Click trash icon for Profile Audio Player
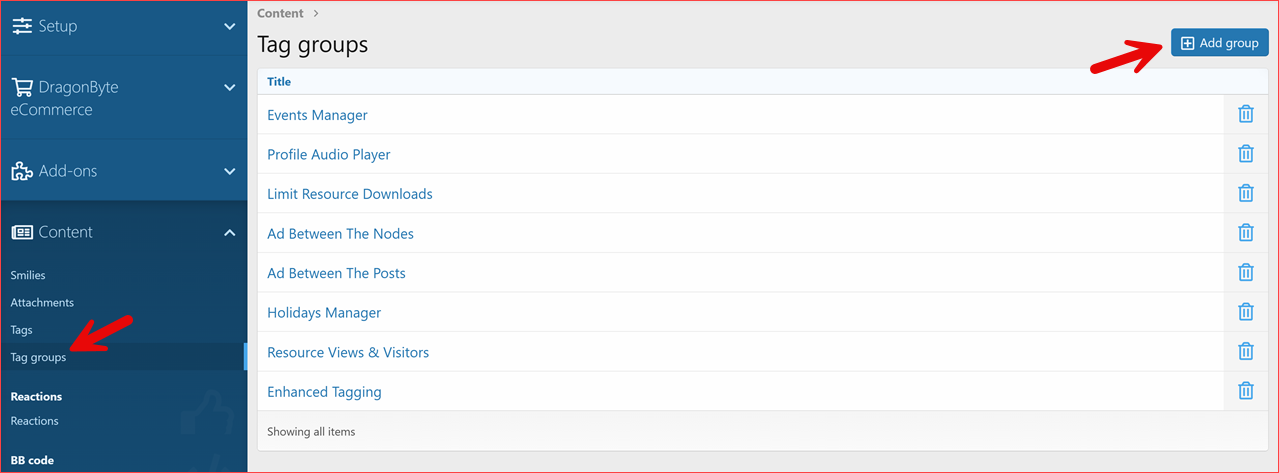The height and width of the screenshot is (473, 1279). point(1245,154)
